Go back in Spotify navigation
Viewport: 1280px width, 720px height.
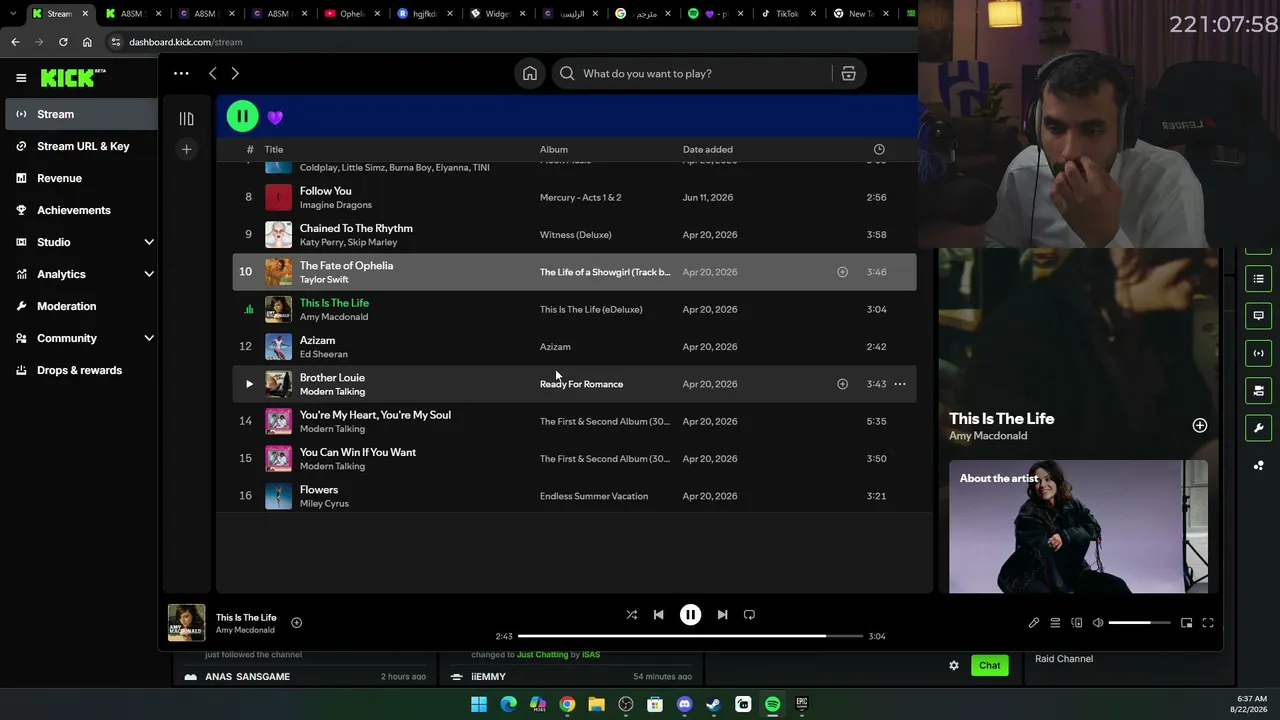[x=213, y=73]
